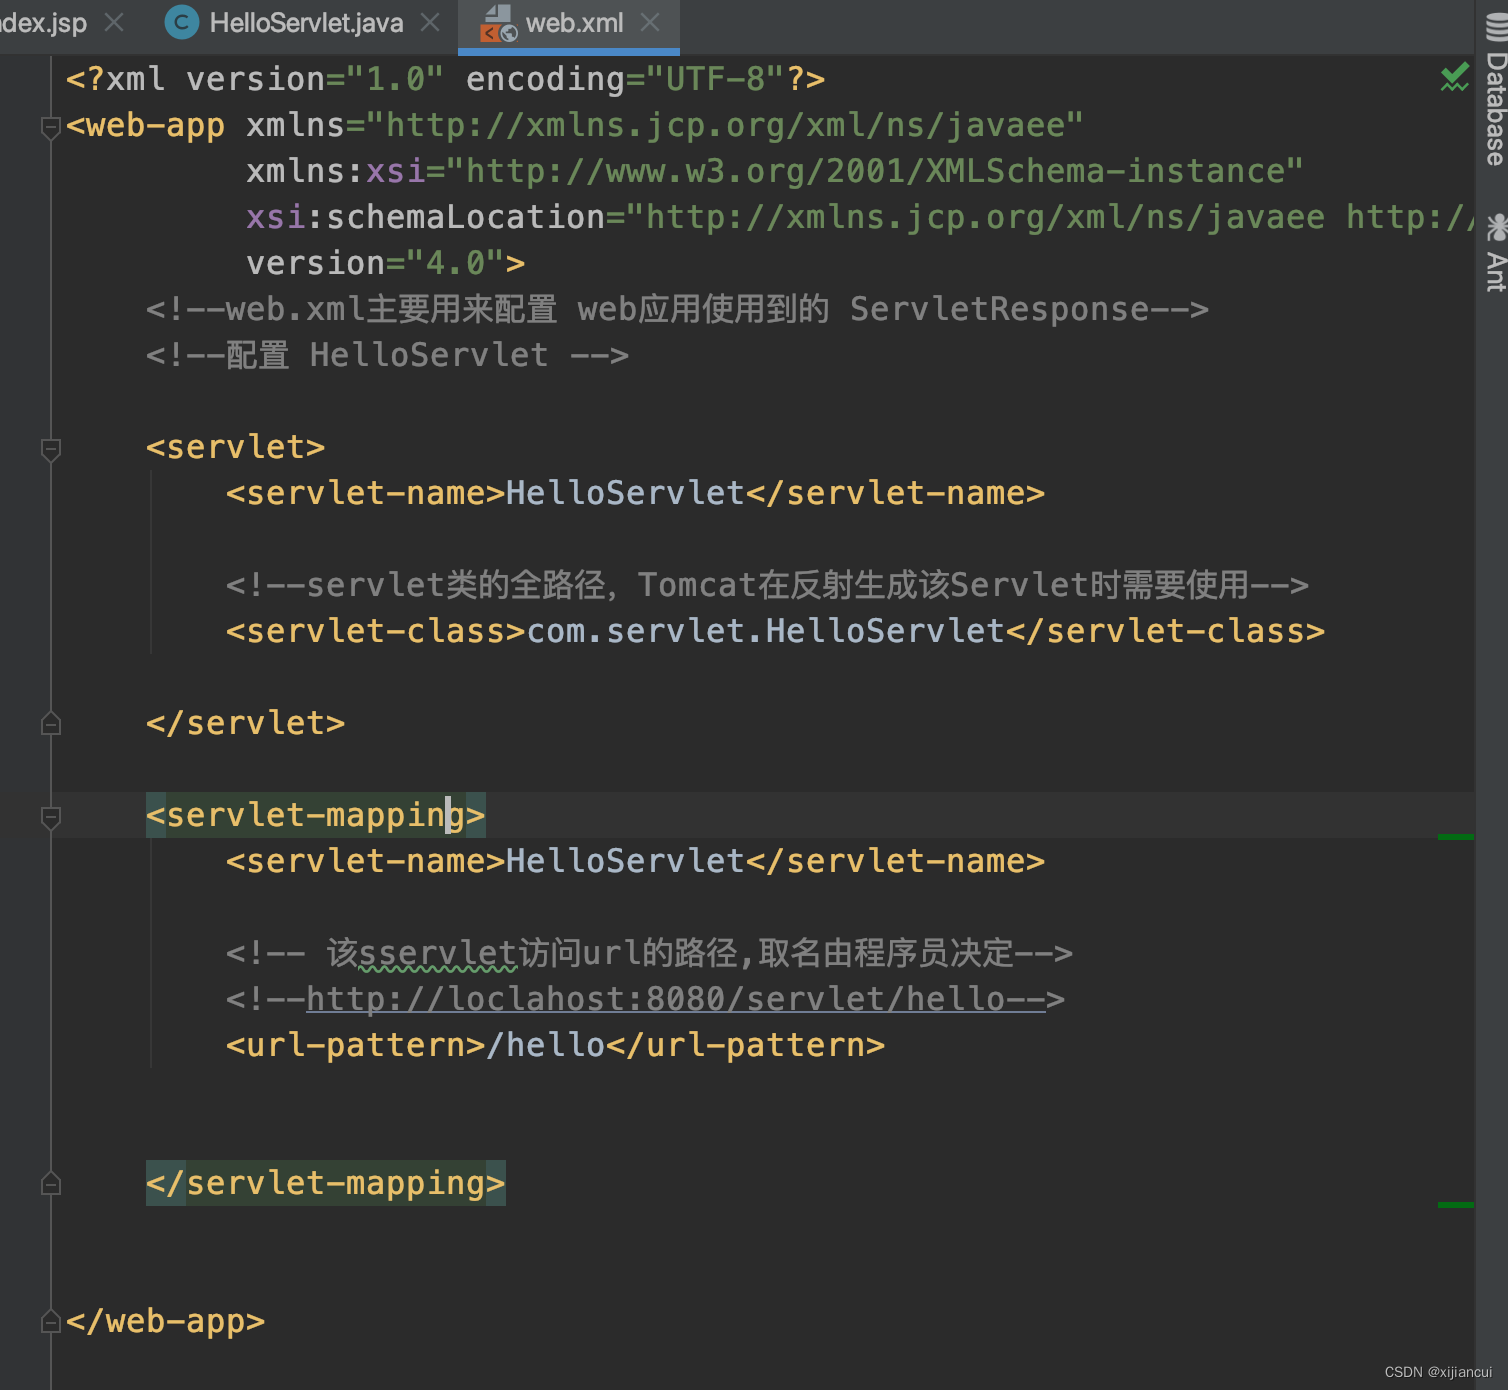Place cursor inside the url-pattern hello value
Screen dimensions: 1508x1390
tap(545, 1044)
